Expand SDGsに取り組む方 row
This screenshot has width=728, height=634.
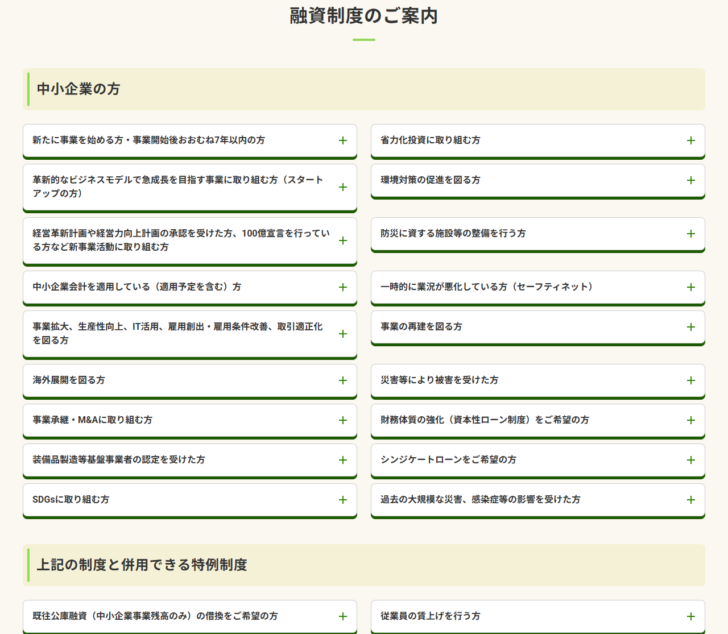tap(190, 500)
